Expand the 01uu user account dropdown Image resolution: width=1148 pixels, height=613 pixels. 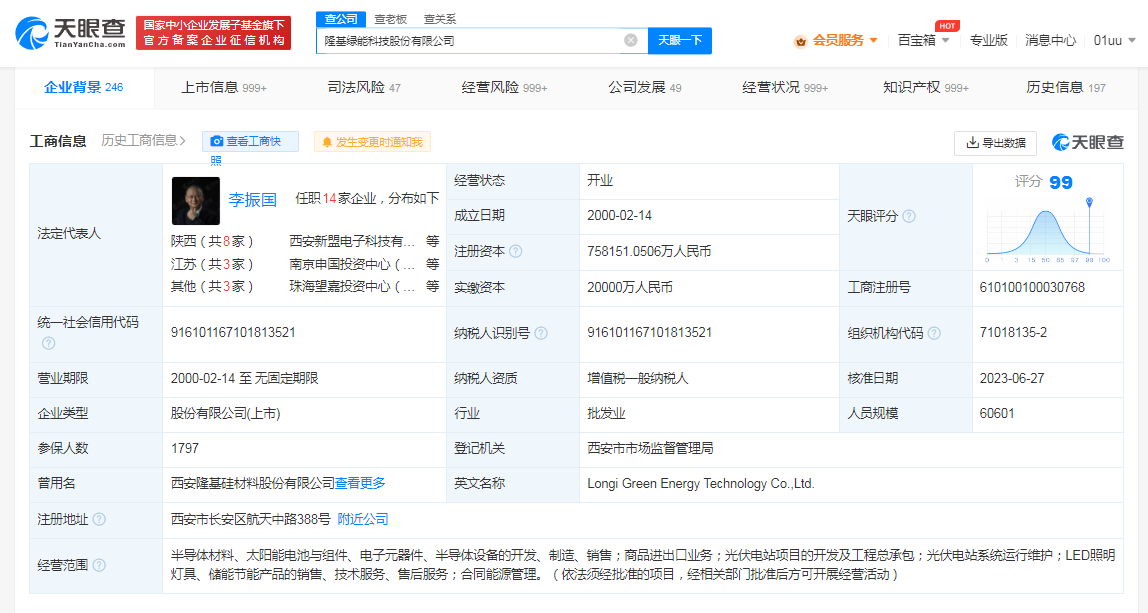(x=1114, y=40)
